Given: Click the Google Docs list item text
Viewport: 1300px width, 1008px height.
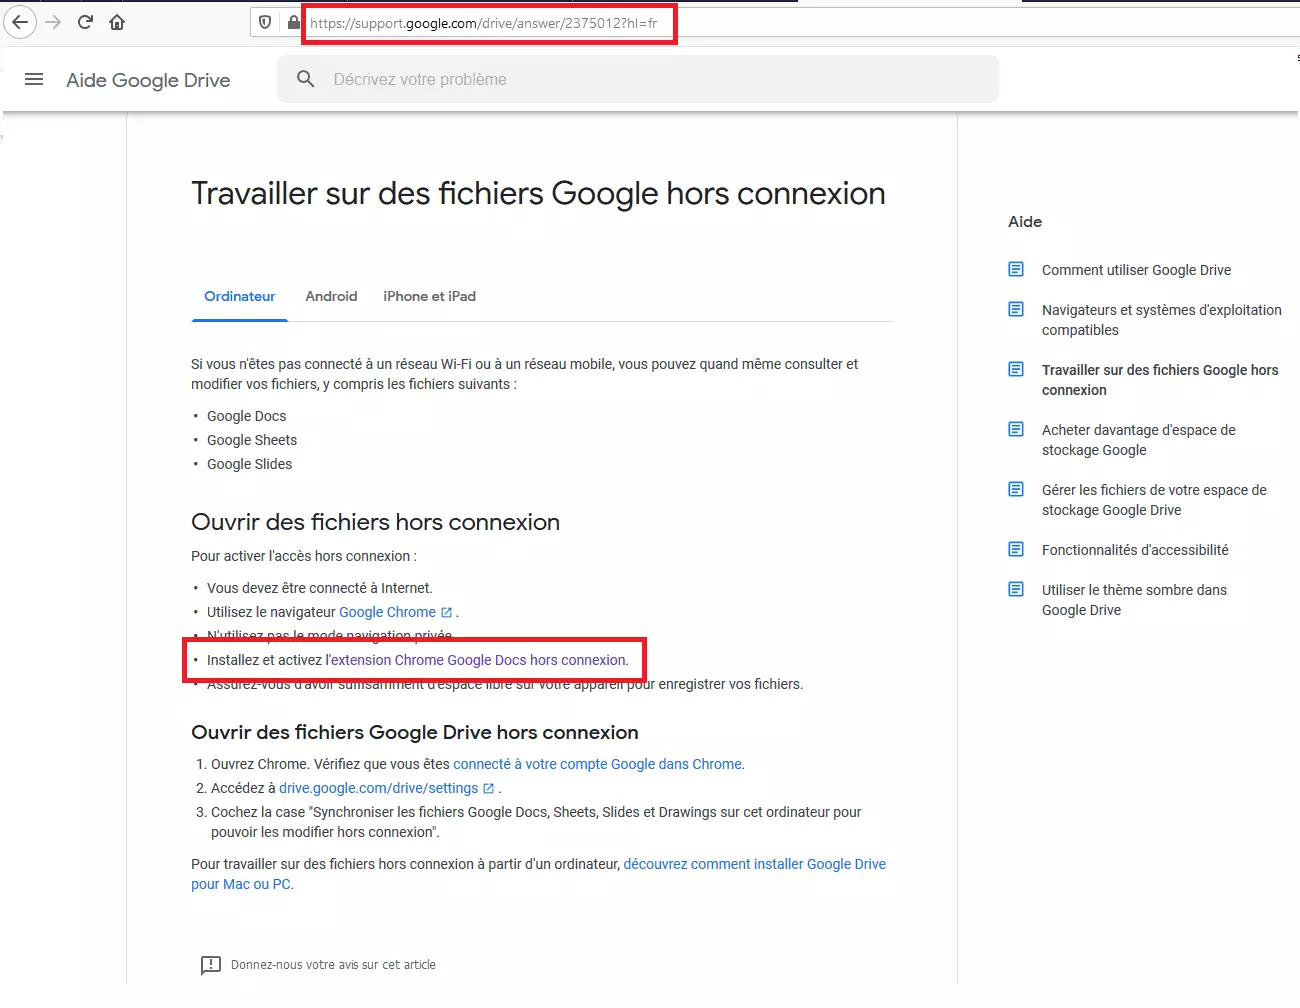Looking at the screenshot, I should [x=246, y=416].
